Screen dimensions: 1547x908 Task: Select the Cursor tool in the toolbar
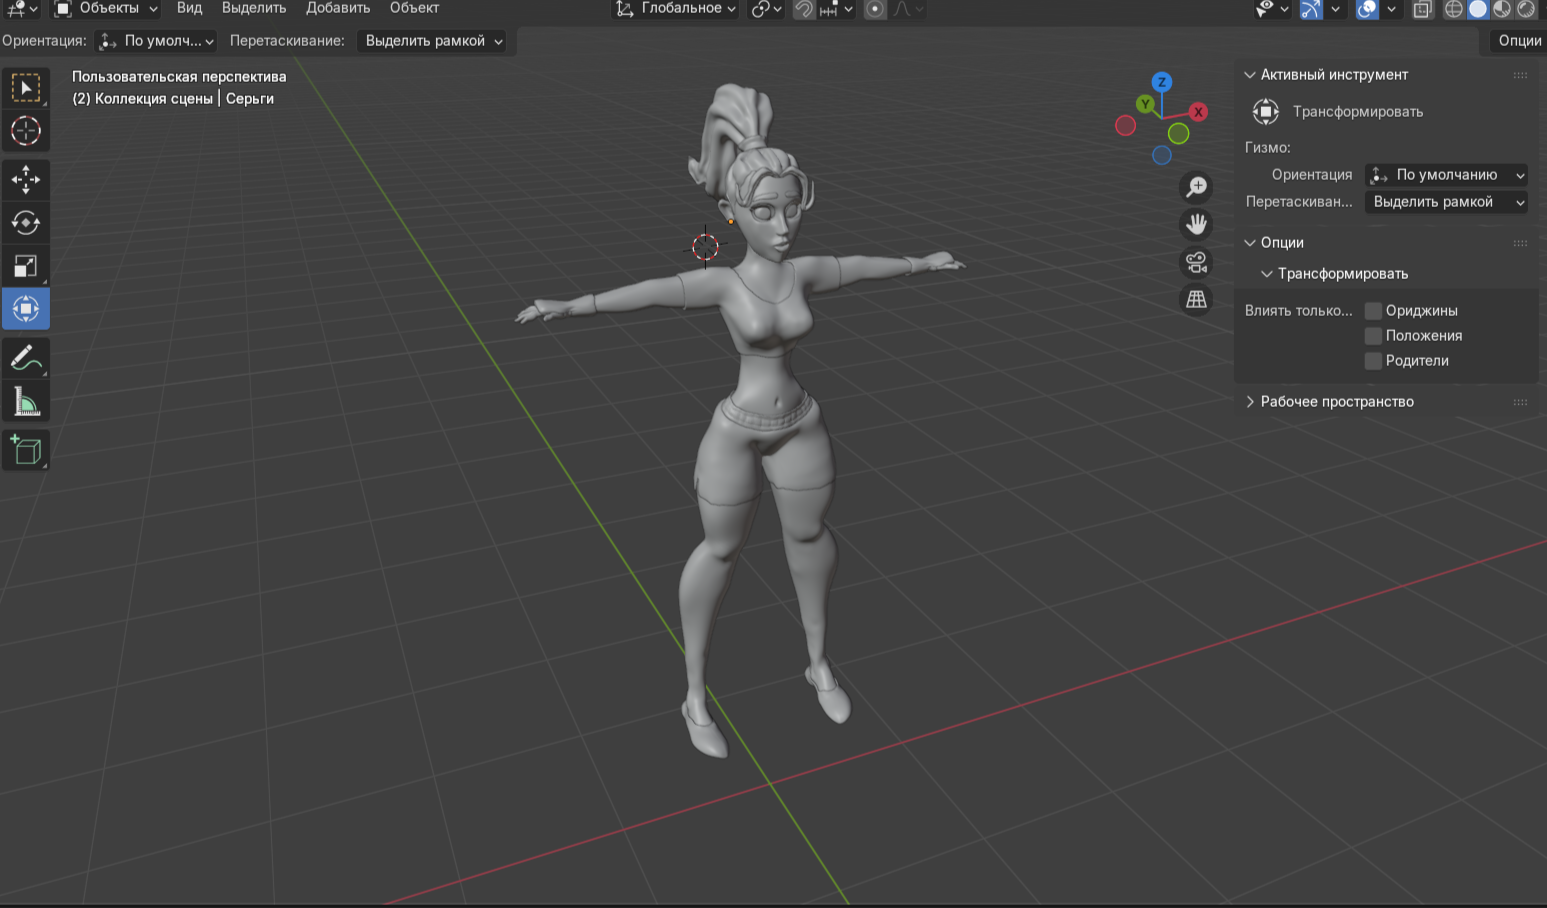pos(26,131)
